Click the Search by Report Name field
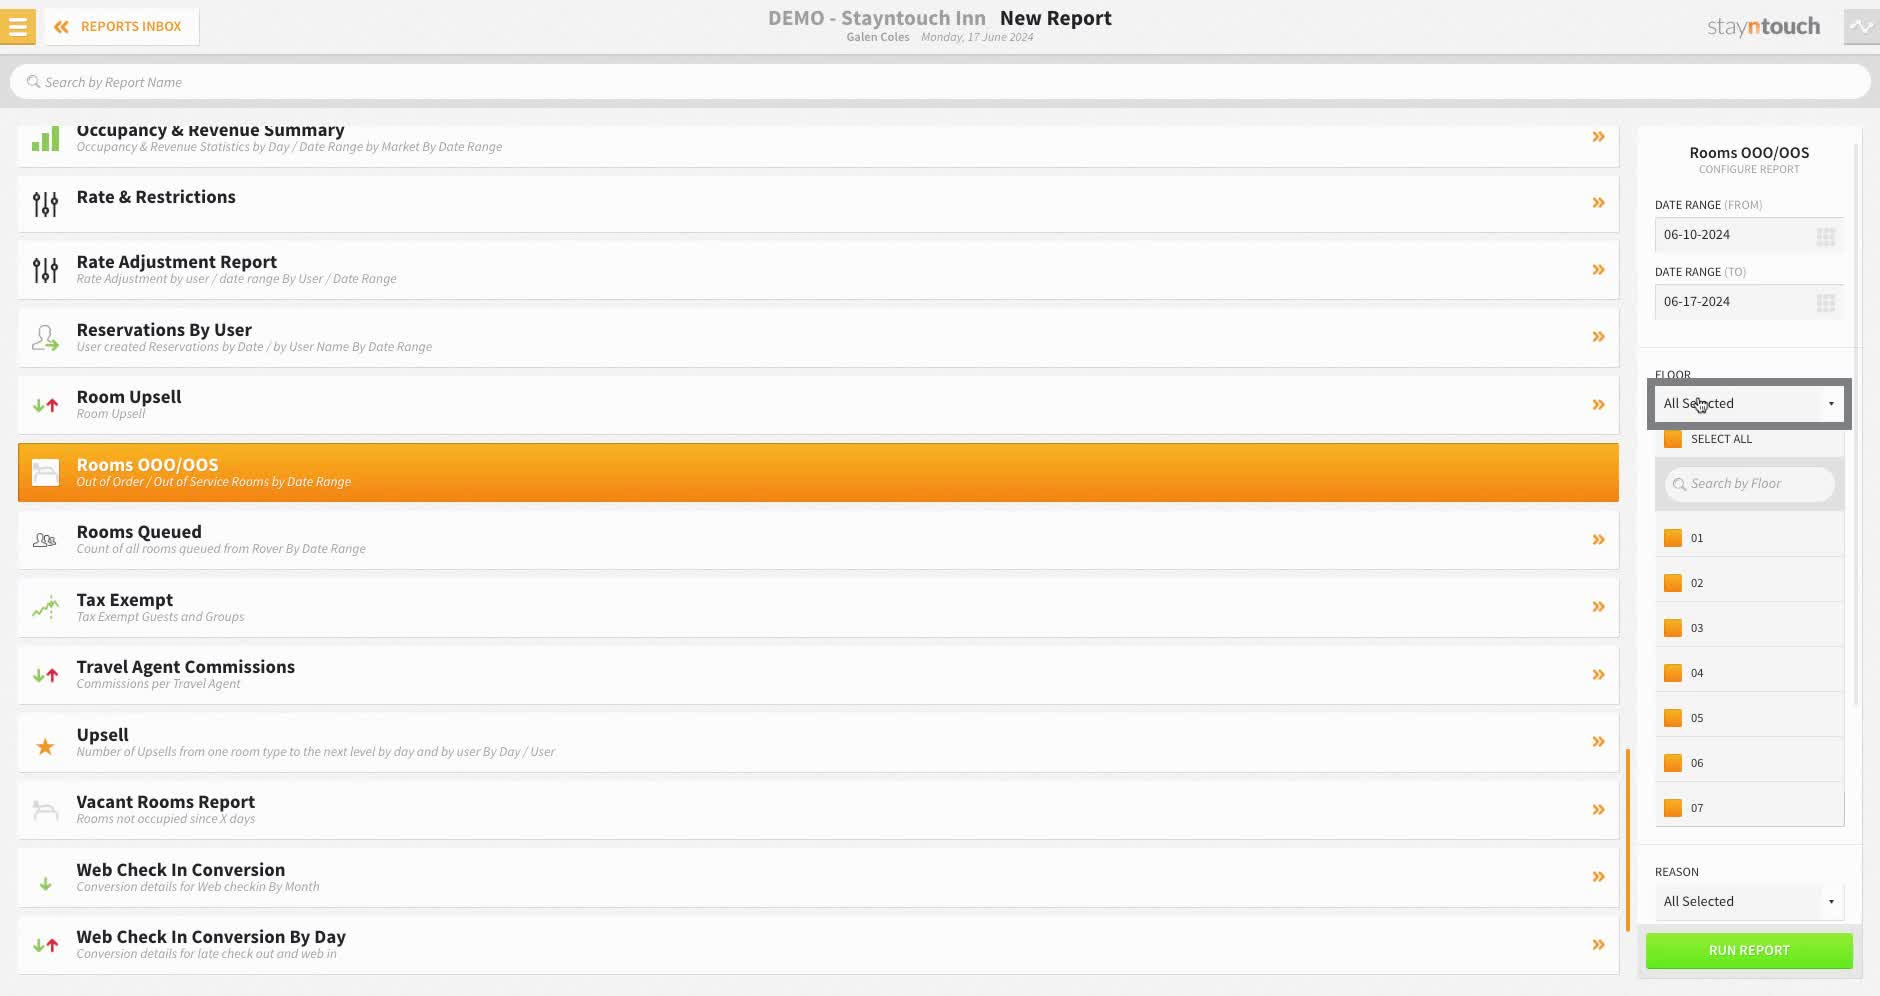This screenshot has height=996, width=1880. click(x=940, y=82)
